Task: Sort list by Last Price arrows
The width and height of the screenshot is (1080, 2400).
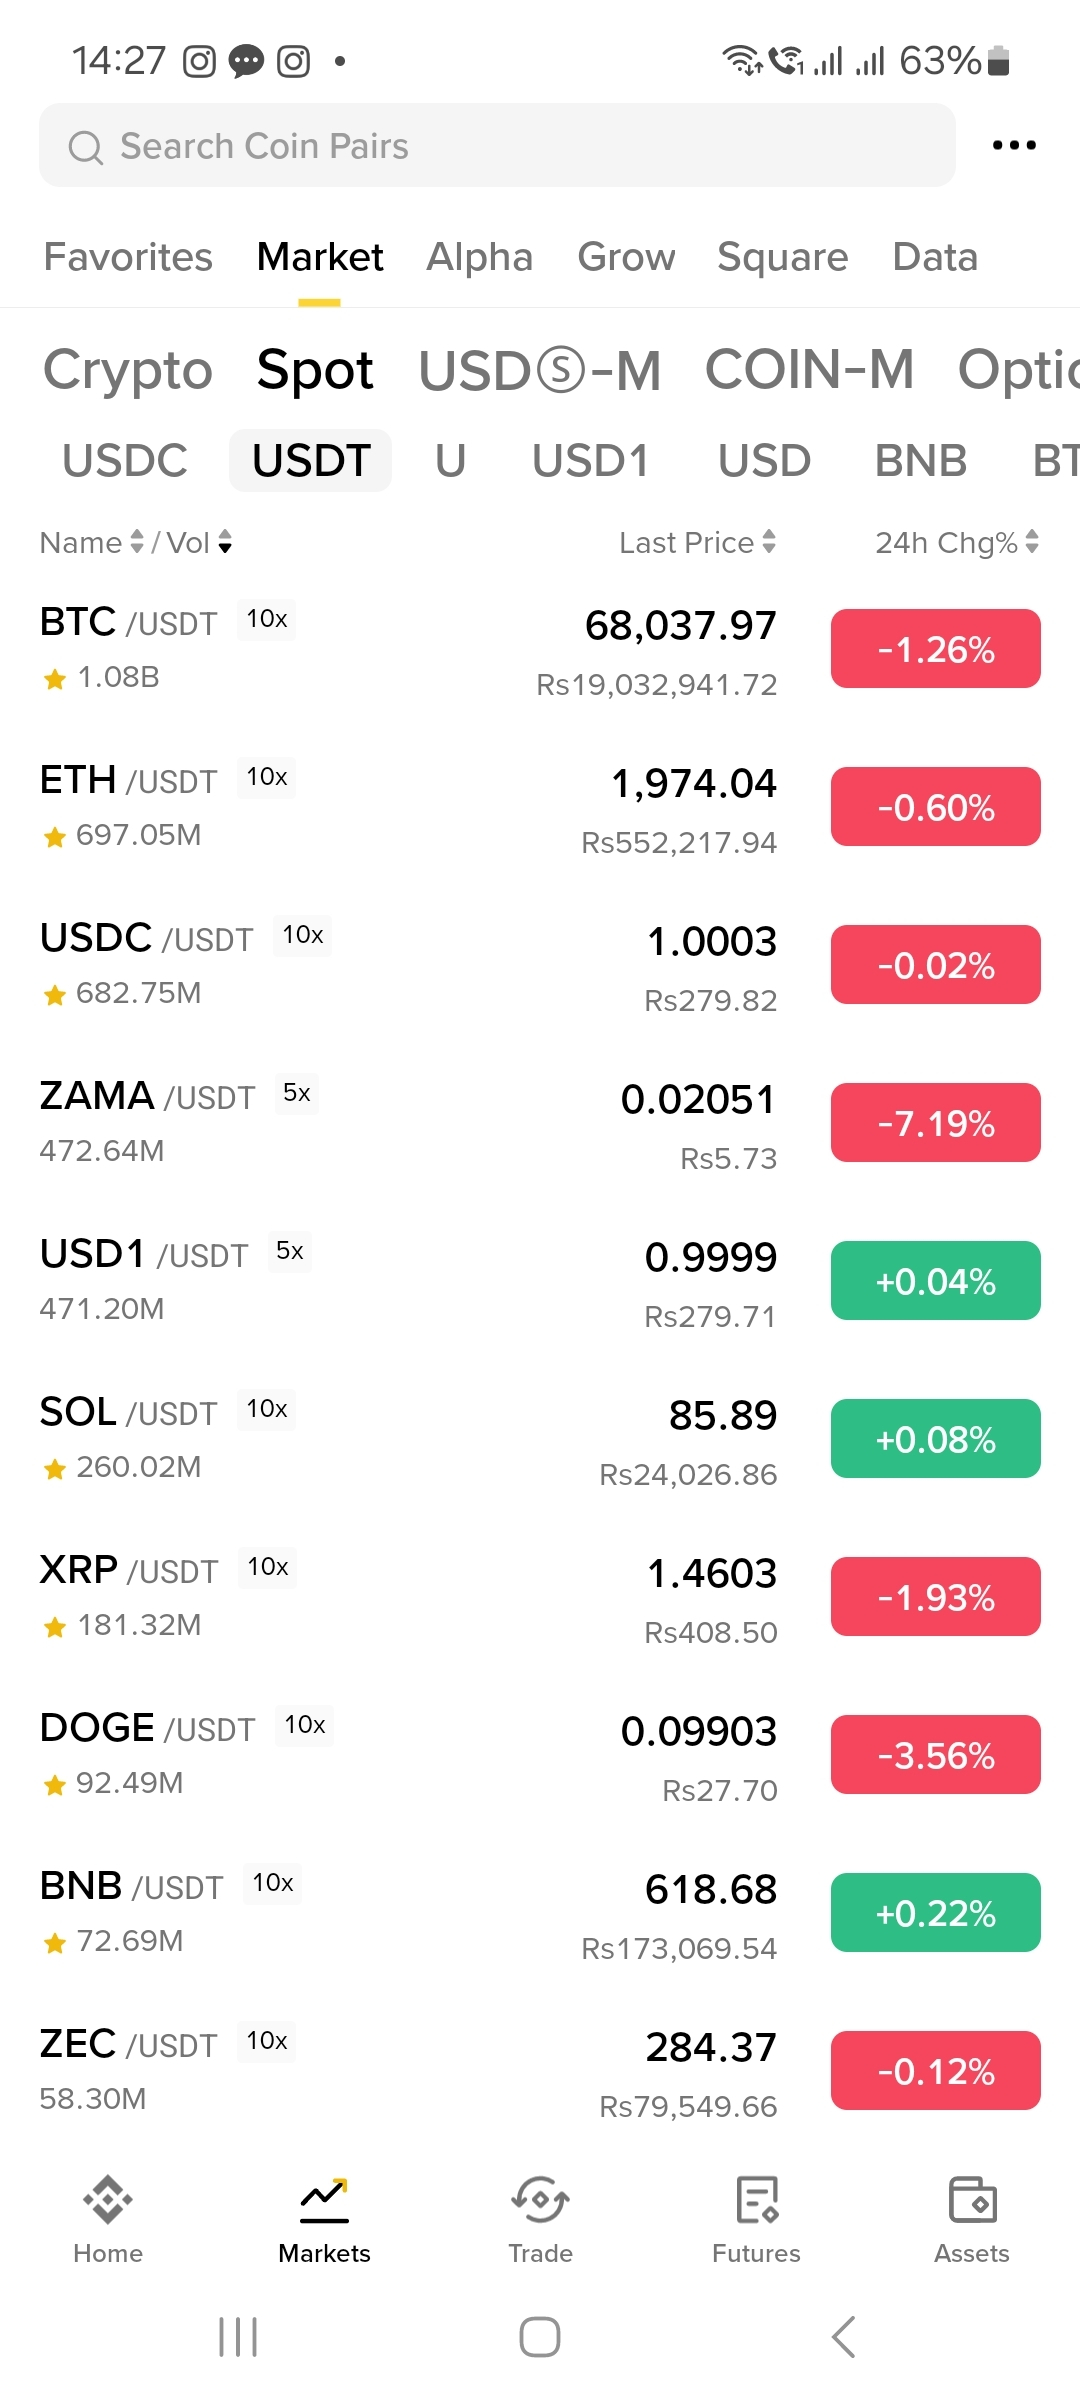Action: 768,542
